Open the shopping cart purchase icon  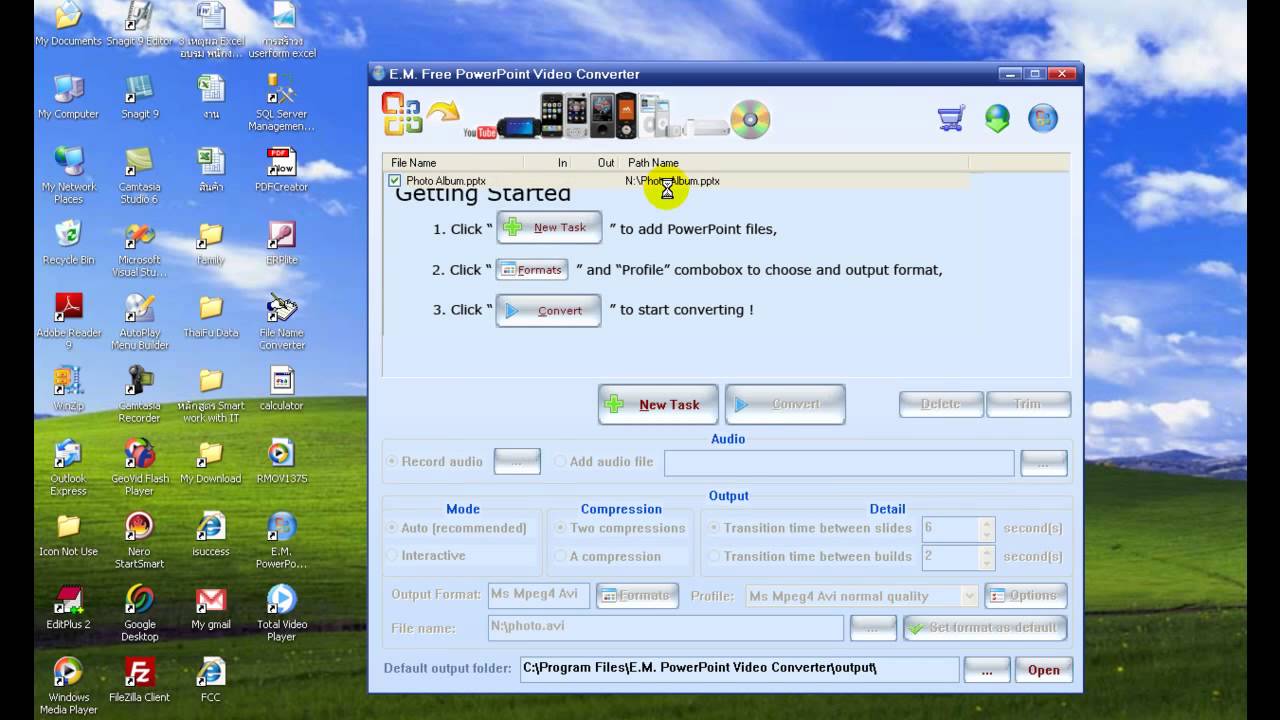[x=951, y=119]
